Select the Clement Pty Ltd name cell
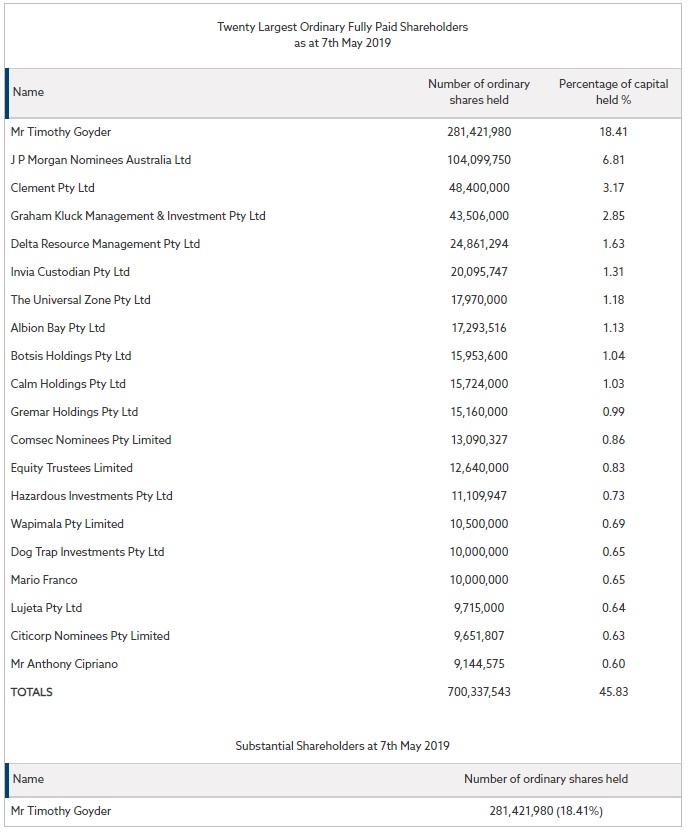The height and width of the screenshot is (832, 688). pyautogui.click(x=53, y=188)
